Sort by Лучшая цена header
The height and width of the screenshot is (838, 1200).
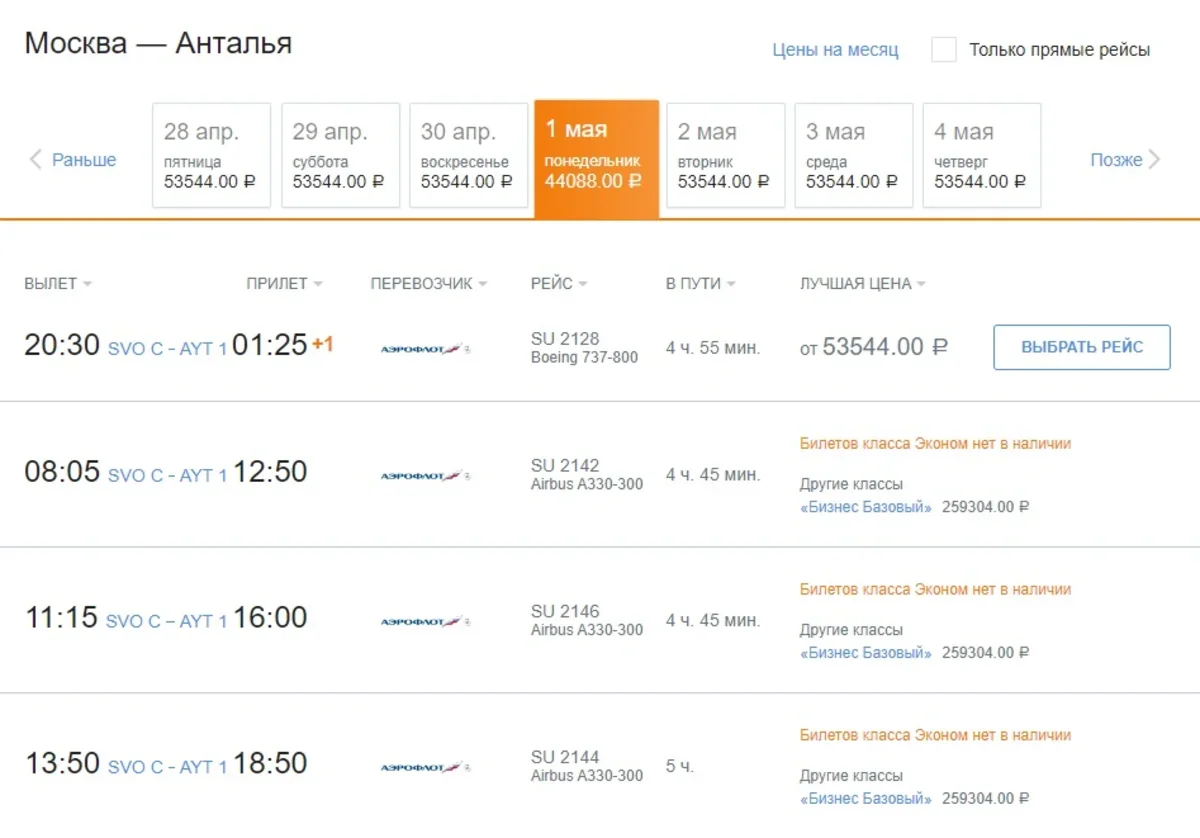tap(862, 284)
